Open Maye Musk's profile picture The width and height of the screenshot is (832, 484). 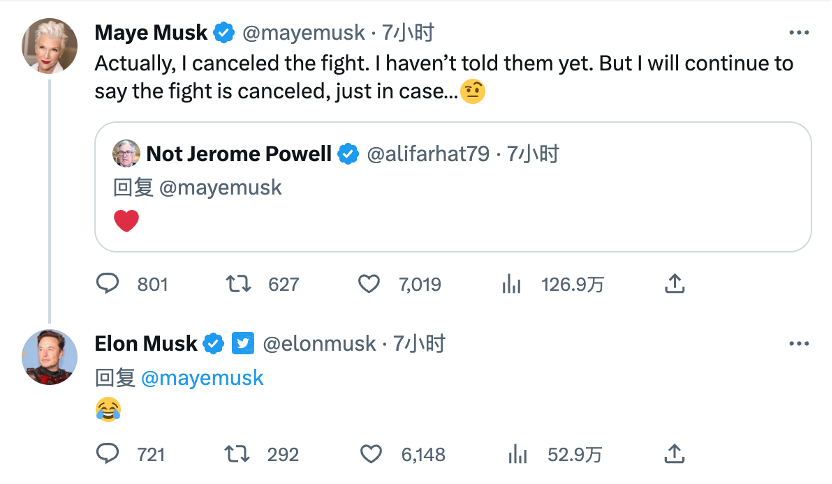[x=49, y=45]
